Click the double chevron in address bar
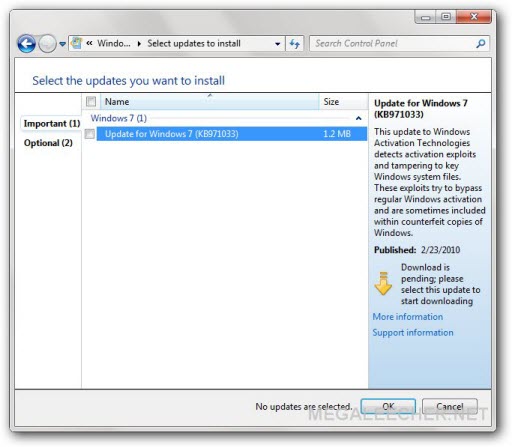The width and height of the screenshot is (512, 447). pyautogui.click(x=89, y=43)
